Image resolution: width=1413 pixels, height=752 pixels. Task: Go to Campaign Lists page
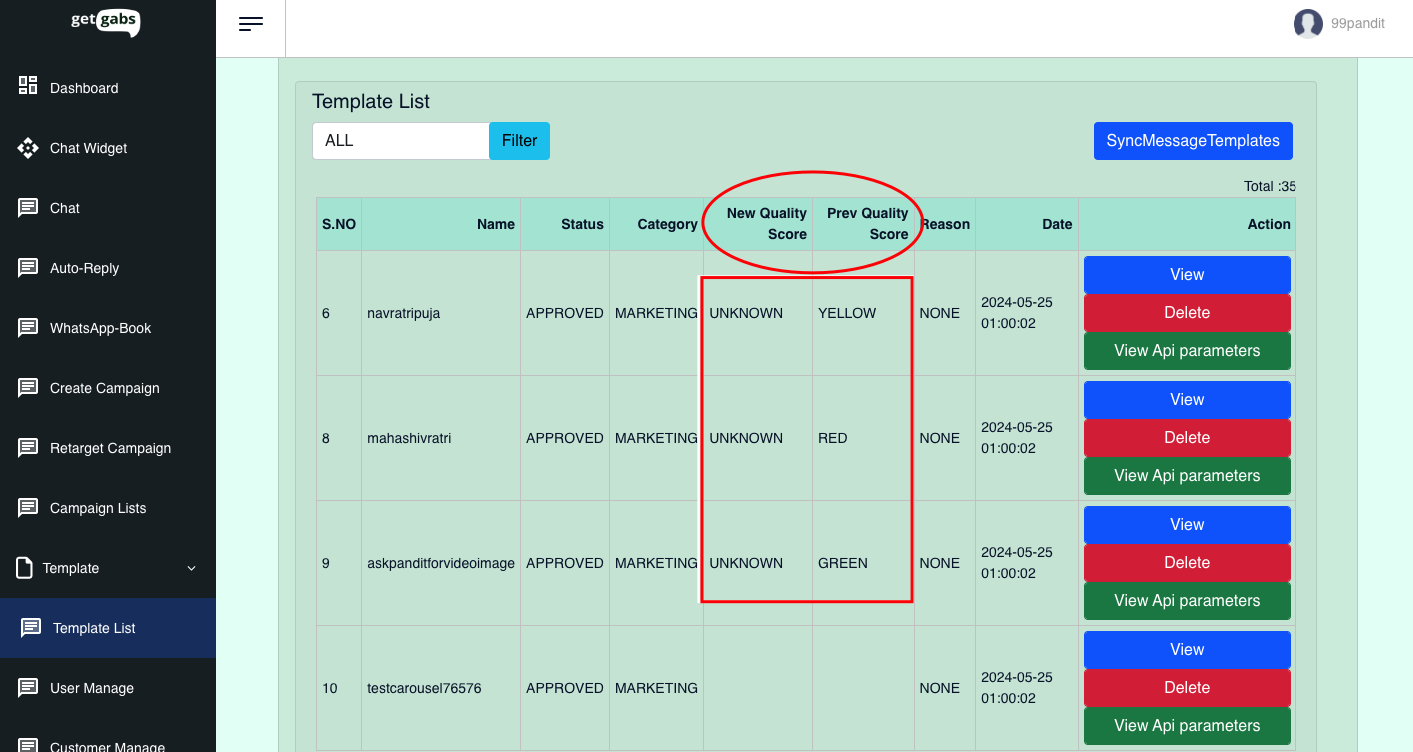98,508
